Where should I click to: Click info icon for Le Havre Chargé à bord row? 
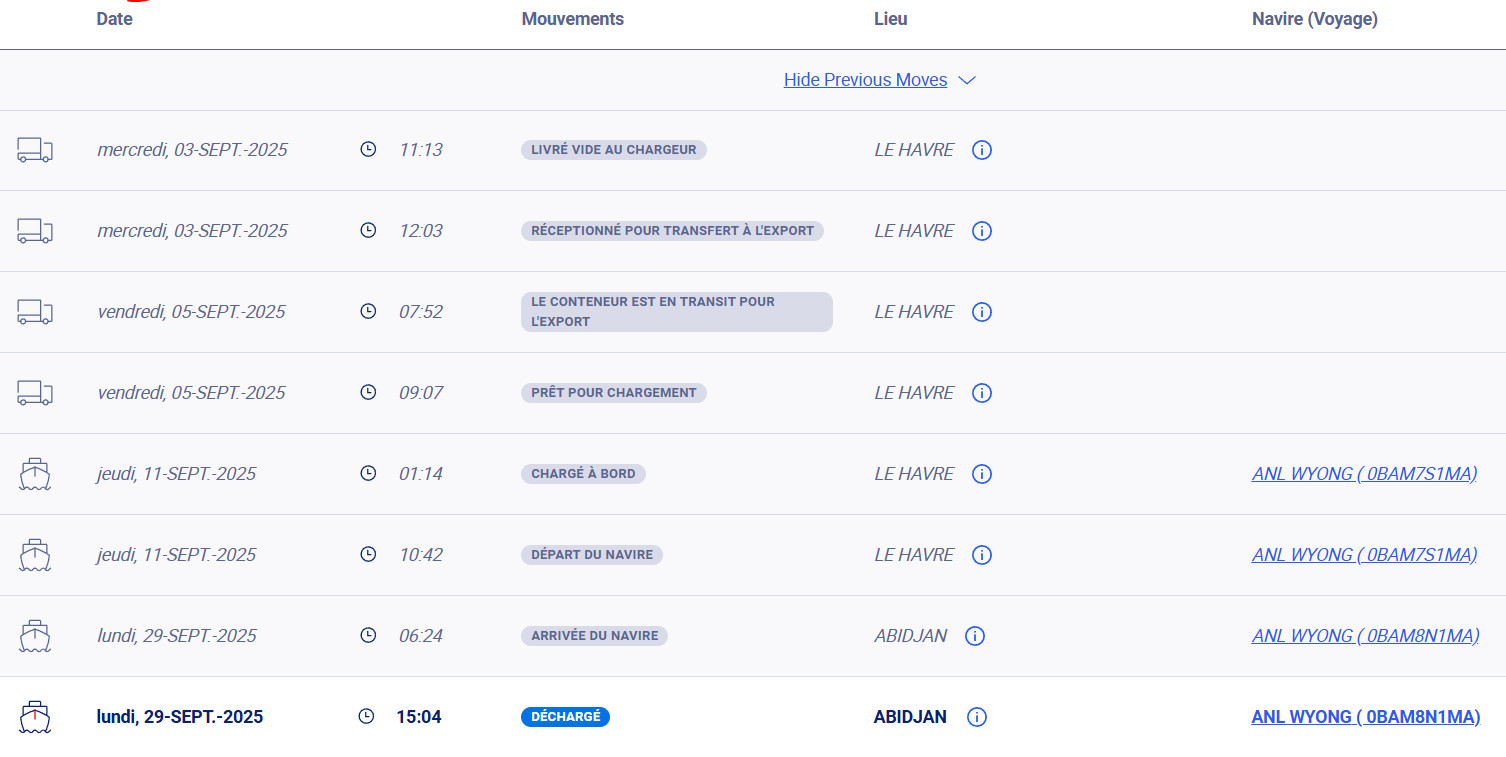click(x=982, y=474)
